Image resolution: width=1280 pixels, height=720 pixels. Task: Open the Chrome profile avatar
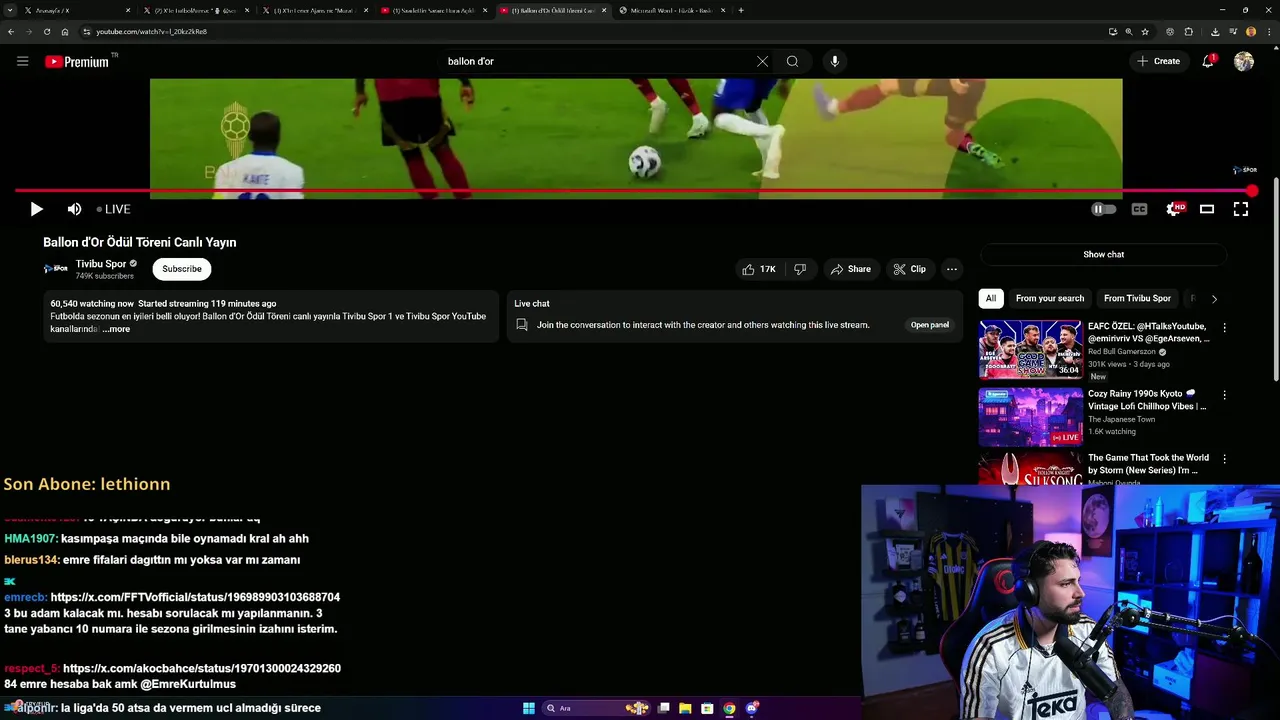[x=1250, y=31]
